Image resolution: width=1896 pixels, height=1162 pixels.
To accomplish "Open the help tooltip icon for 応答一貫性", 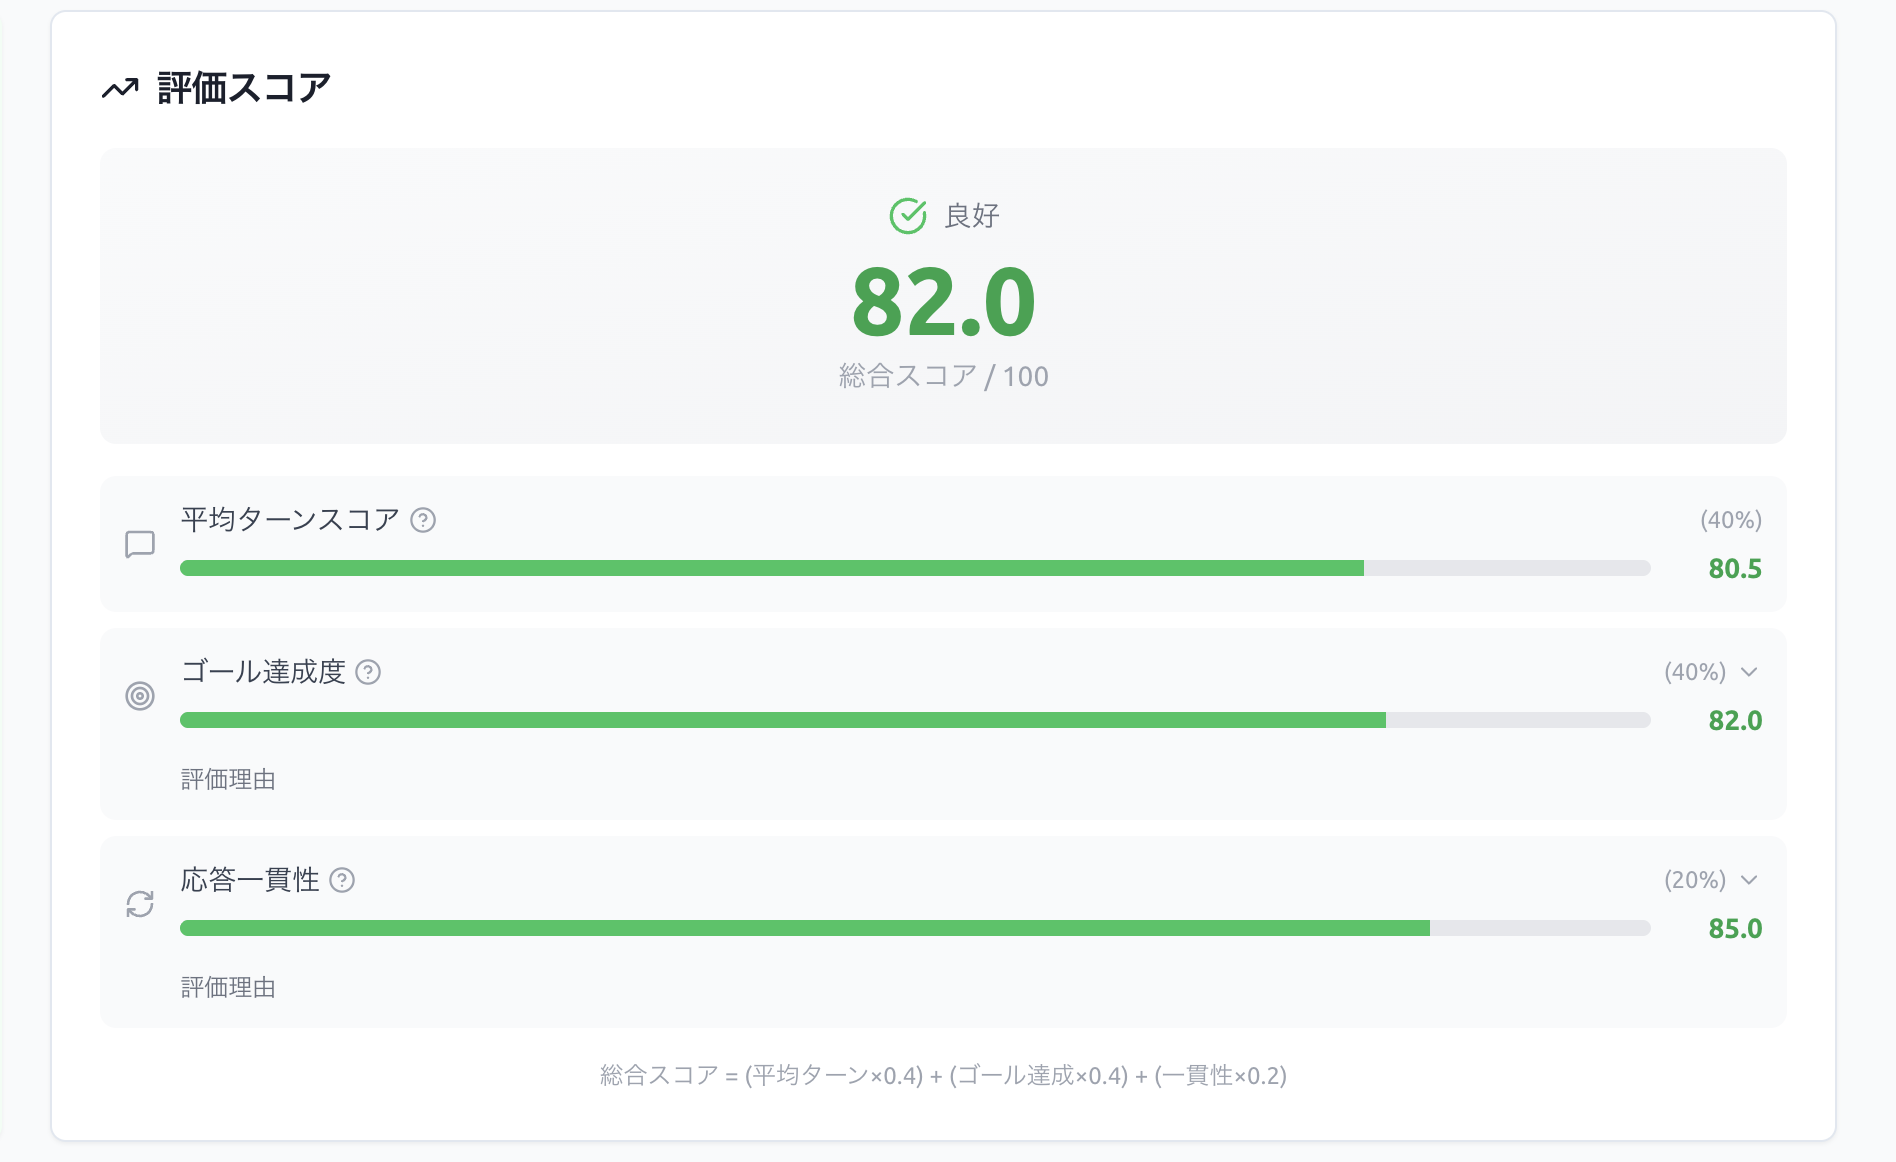I will point(343,879).
